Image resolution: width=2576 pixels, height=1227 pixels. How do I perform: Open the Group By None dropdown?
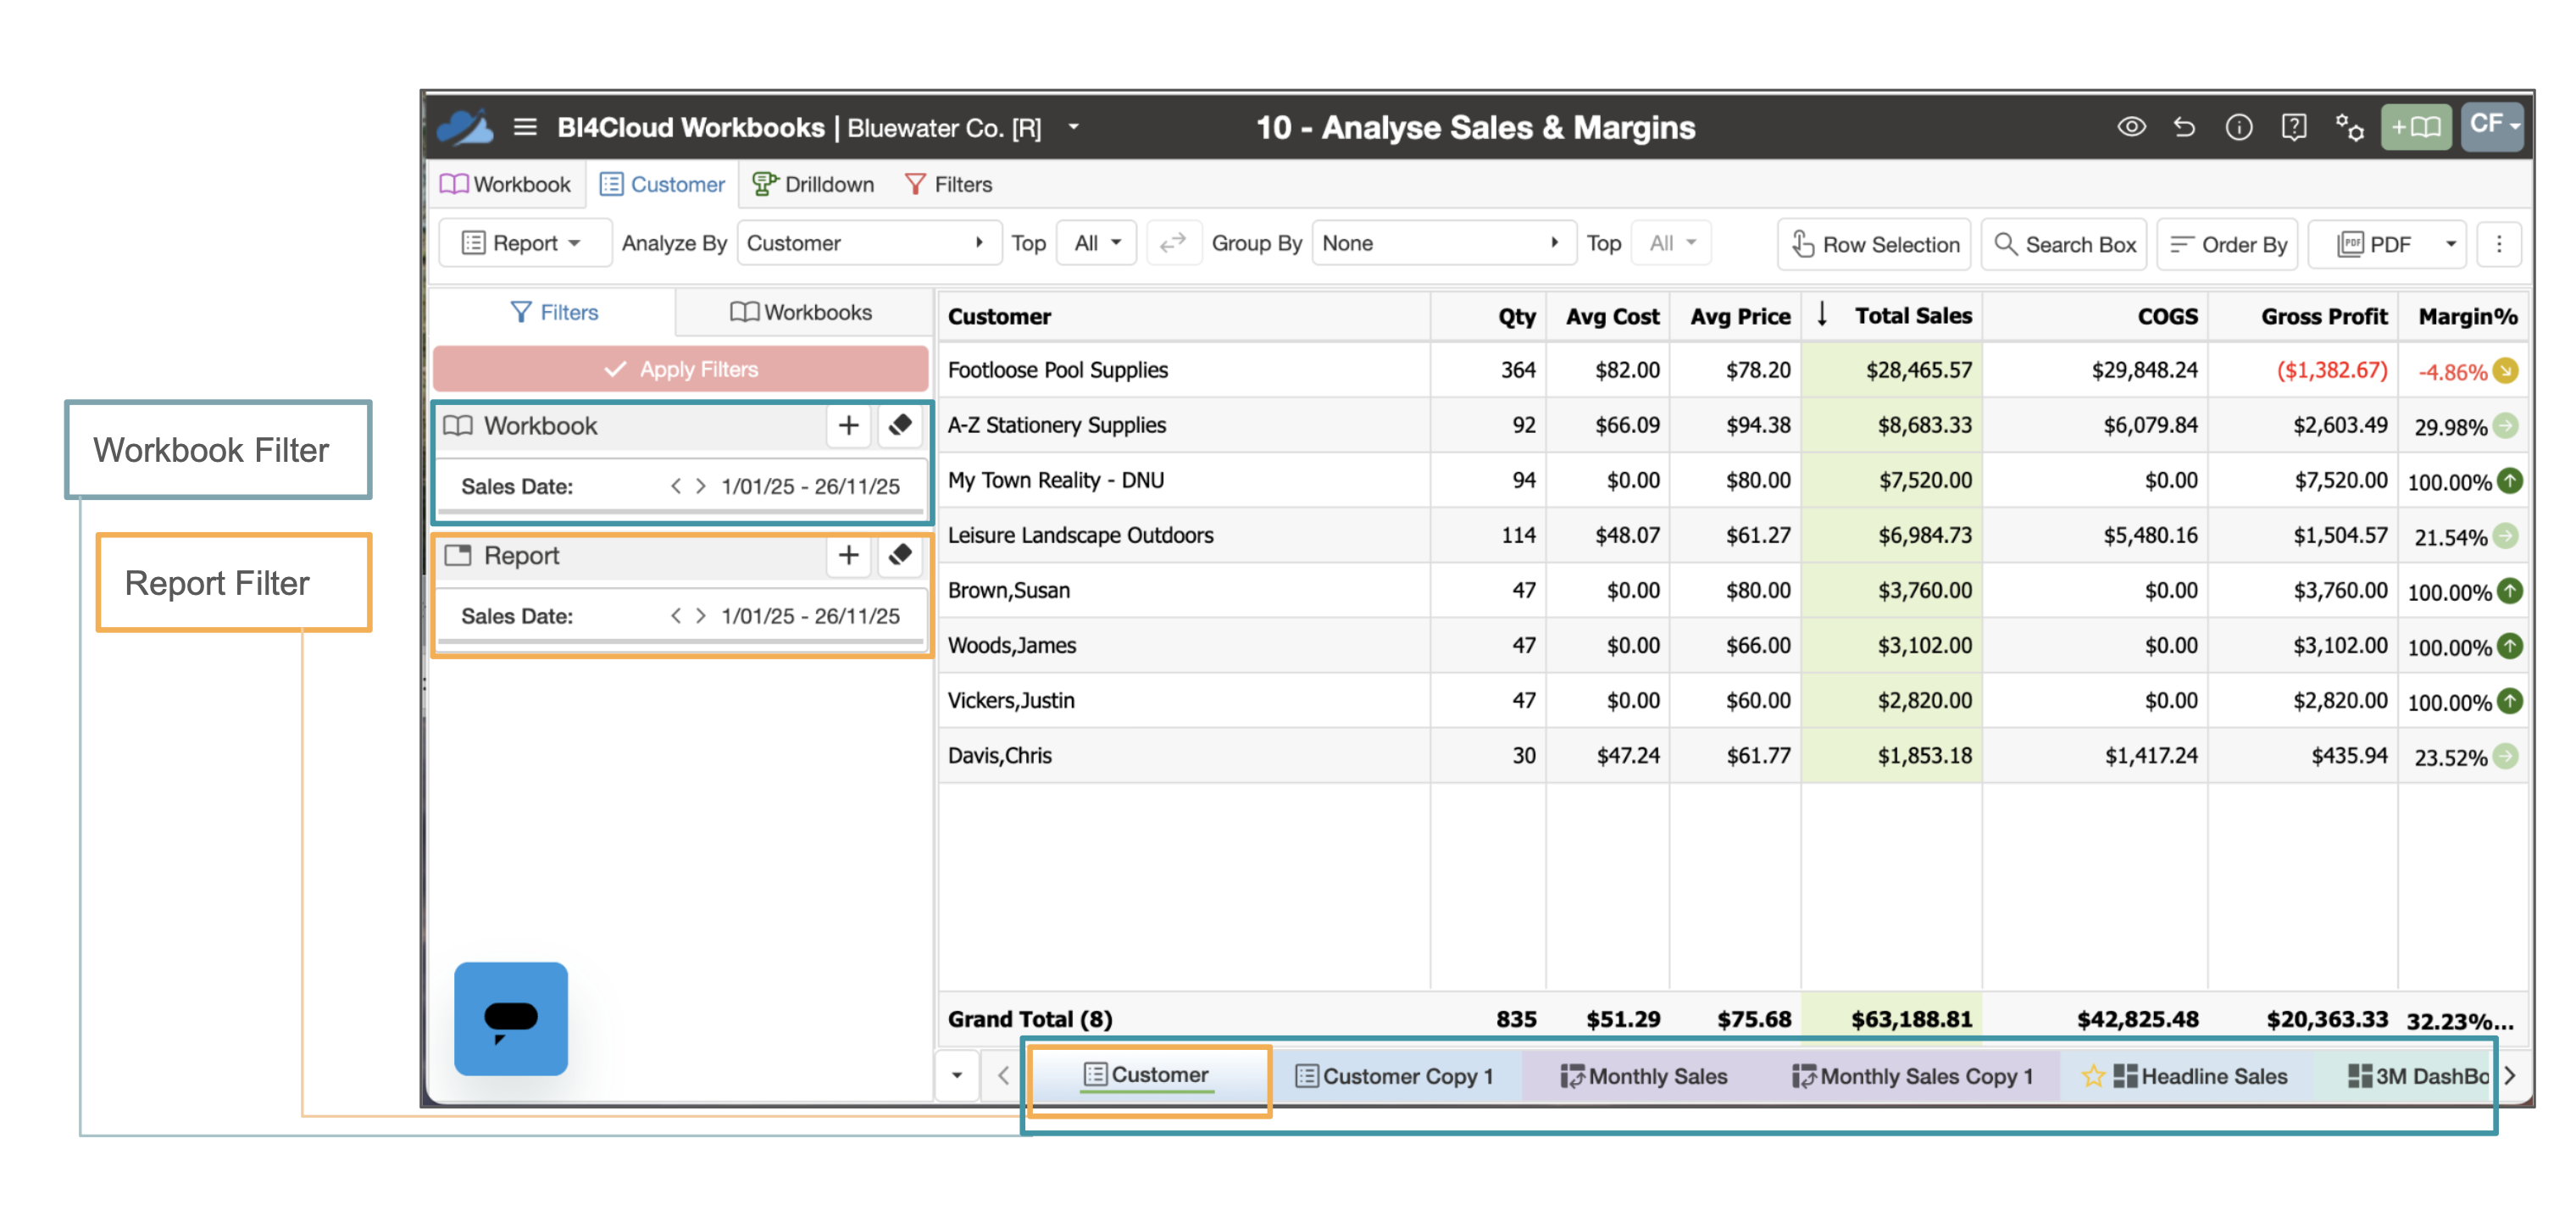(1443, 243)
